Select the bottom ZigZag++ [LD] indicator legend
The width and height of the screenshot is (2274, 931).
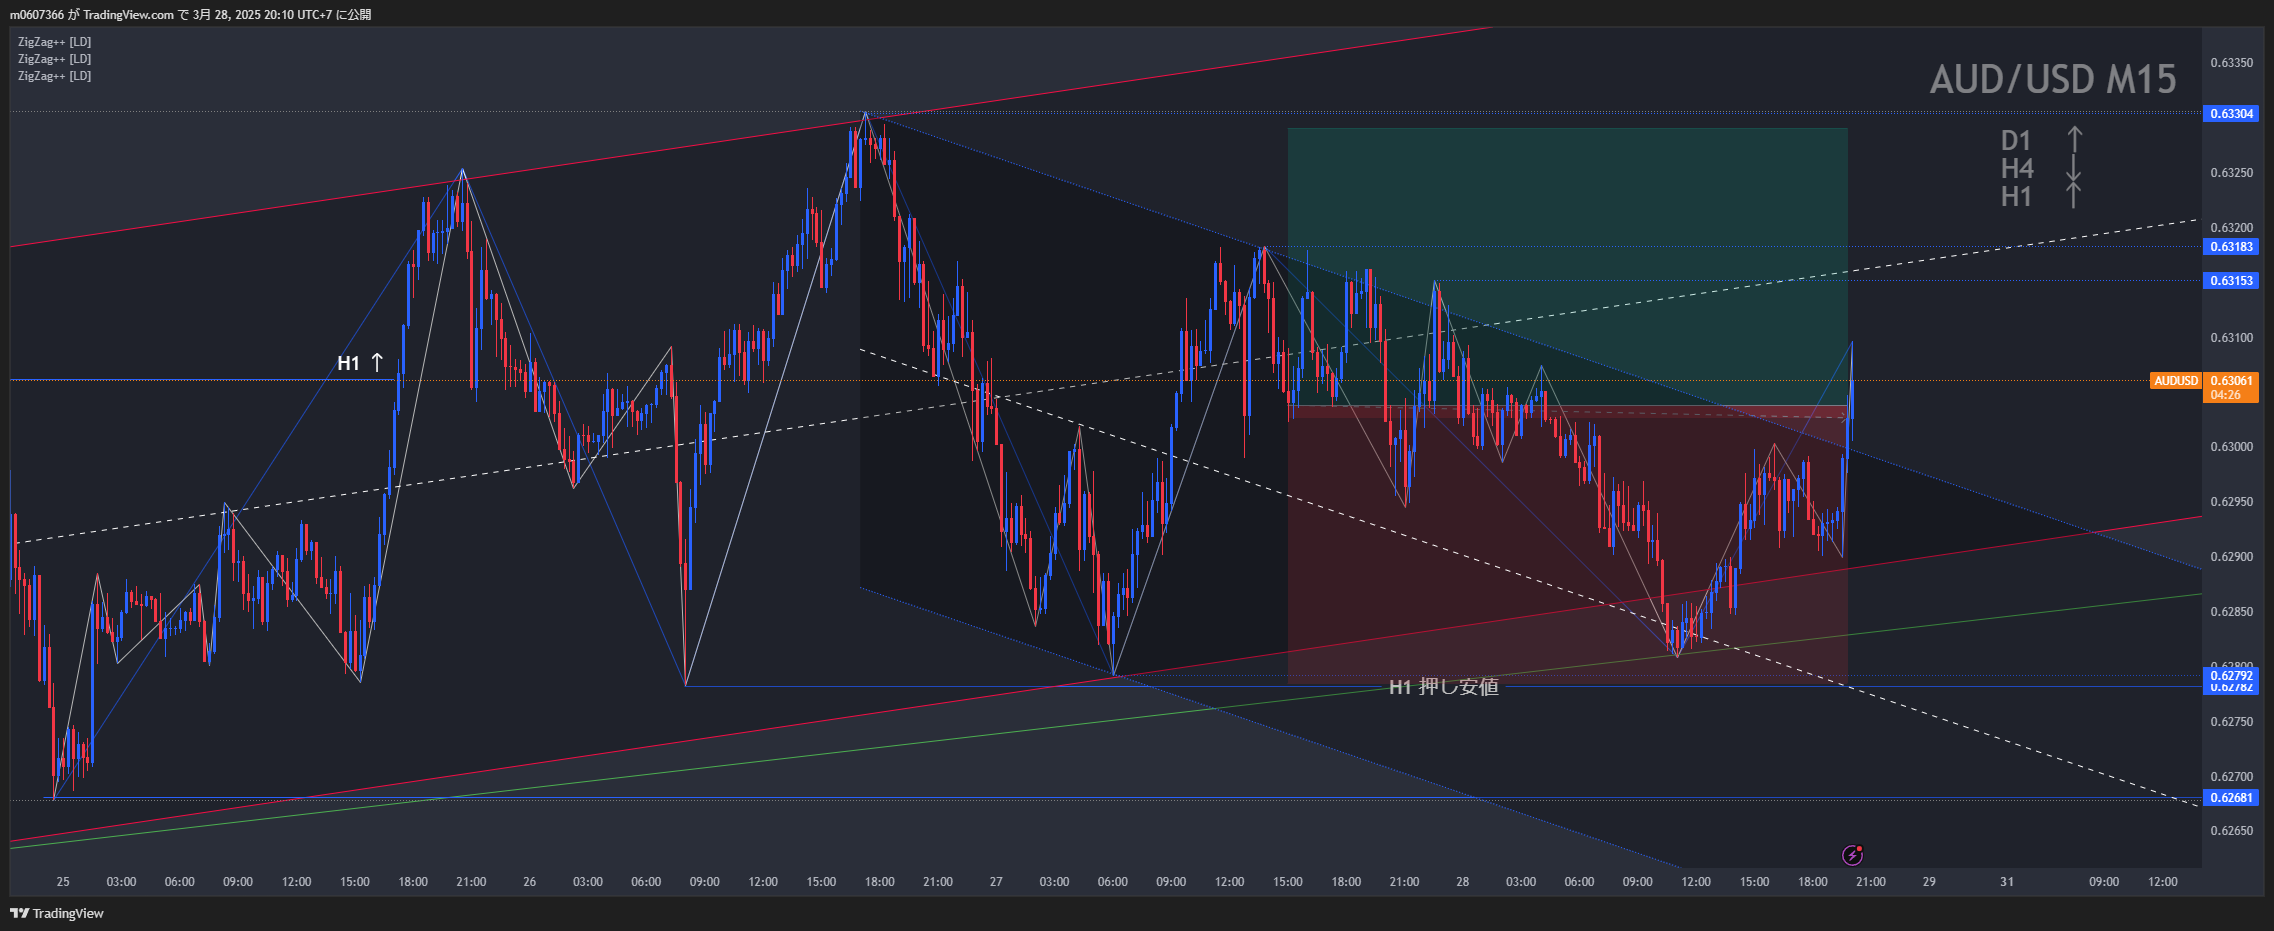55,76
